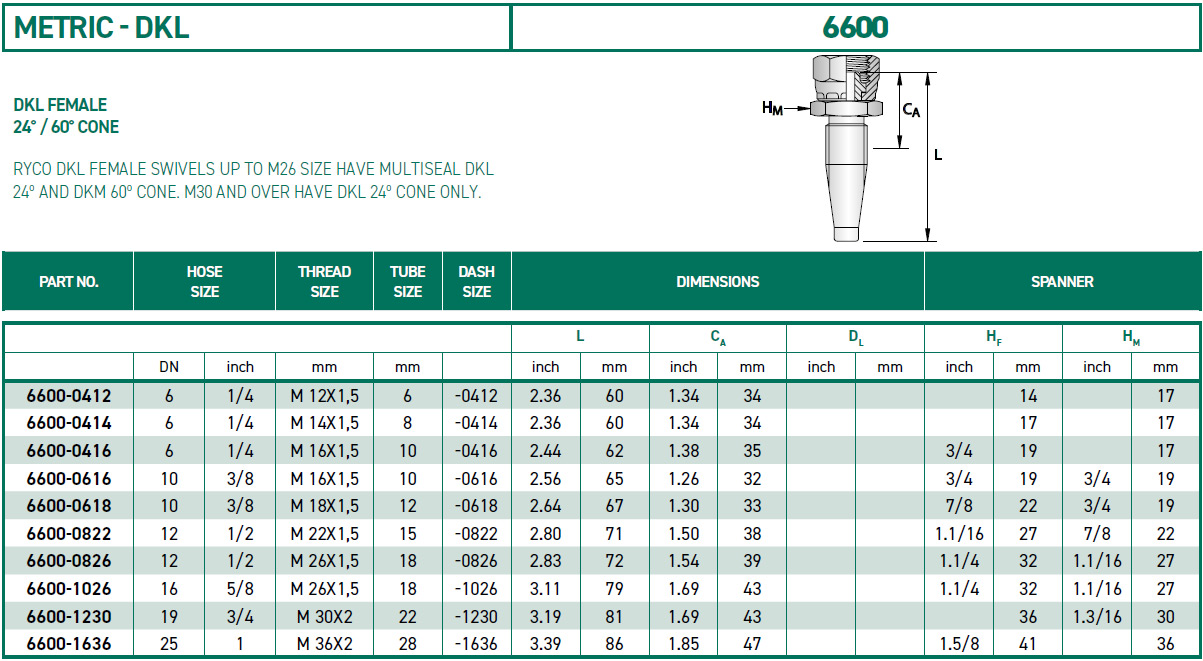Click the DIMENSIONS header
The width and height of the screenshot is (1203, 661).
coord(718,282)
